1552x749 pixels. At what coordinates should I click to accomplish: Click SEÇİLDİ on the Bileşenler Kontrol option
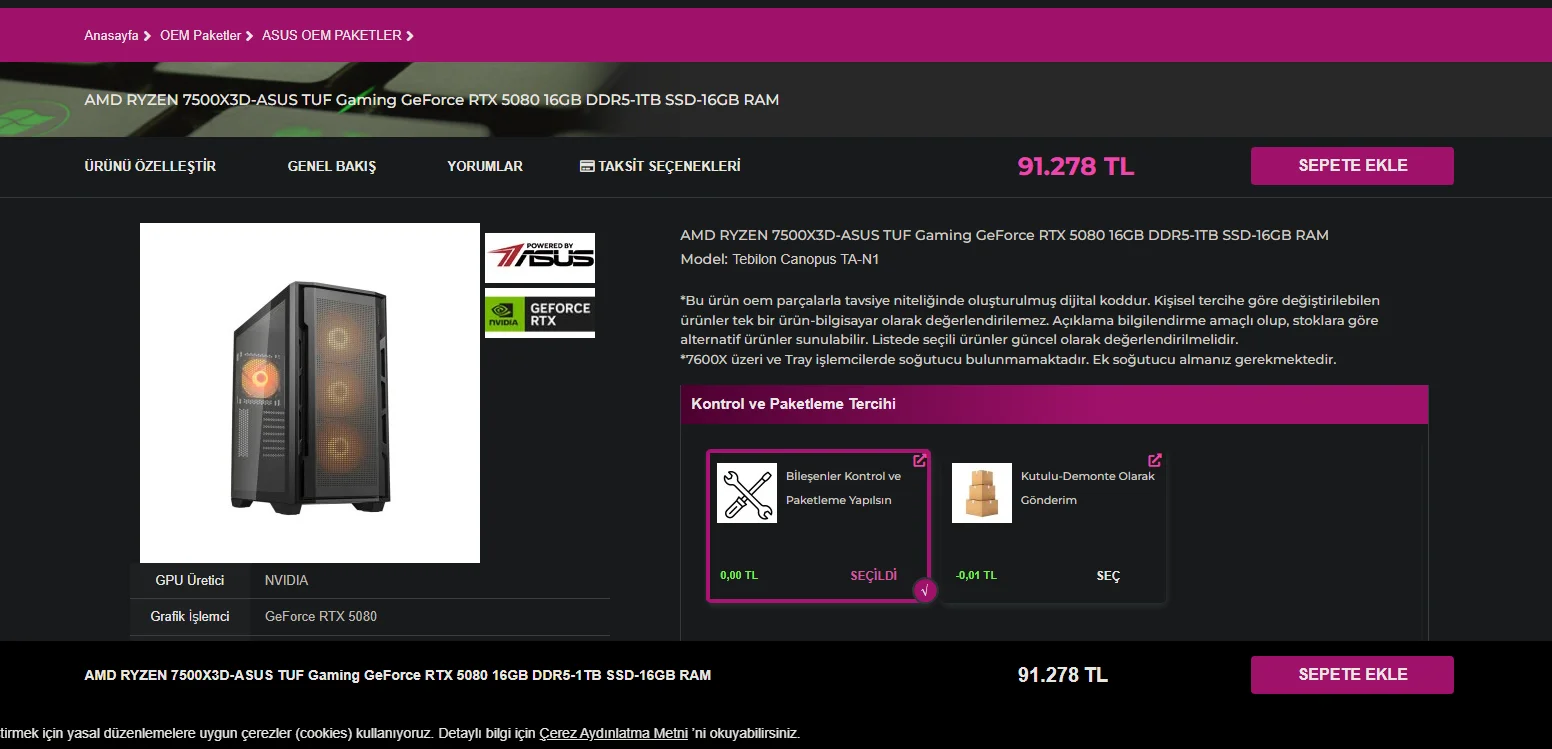click(x=874, y=576)
